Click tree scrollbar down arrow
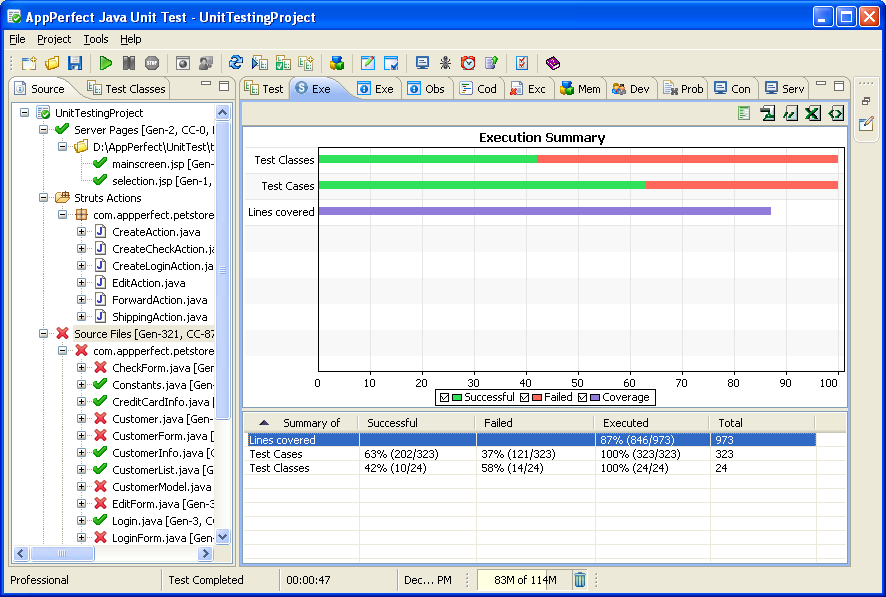The image size is (886, 597). coord(223,537)
